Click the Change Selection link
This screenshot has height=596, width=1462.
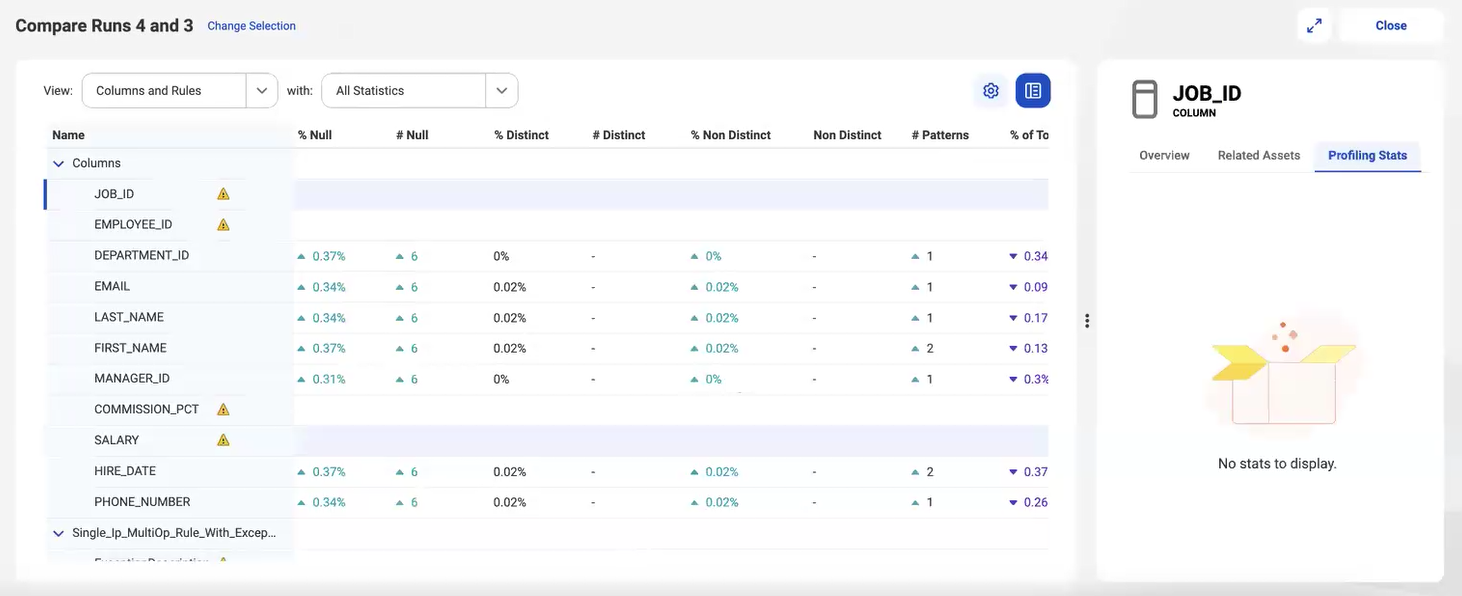pyautogui.click(x=251, y=26)
